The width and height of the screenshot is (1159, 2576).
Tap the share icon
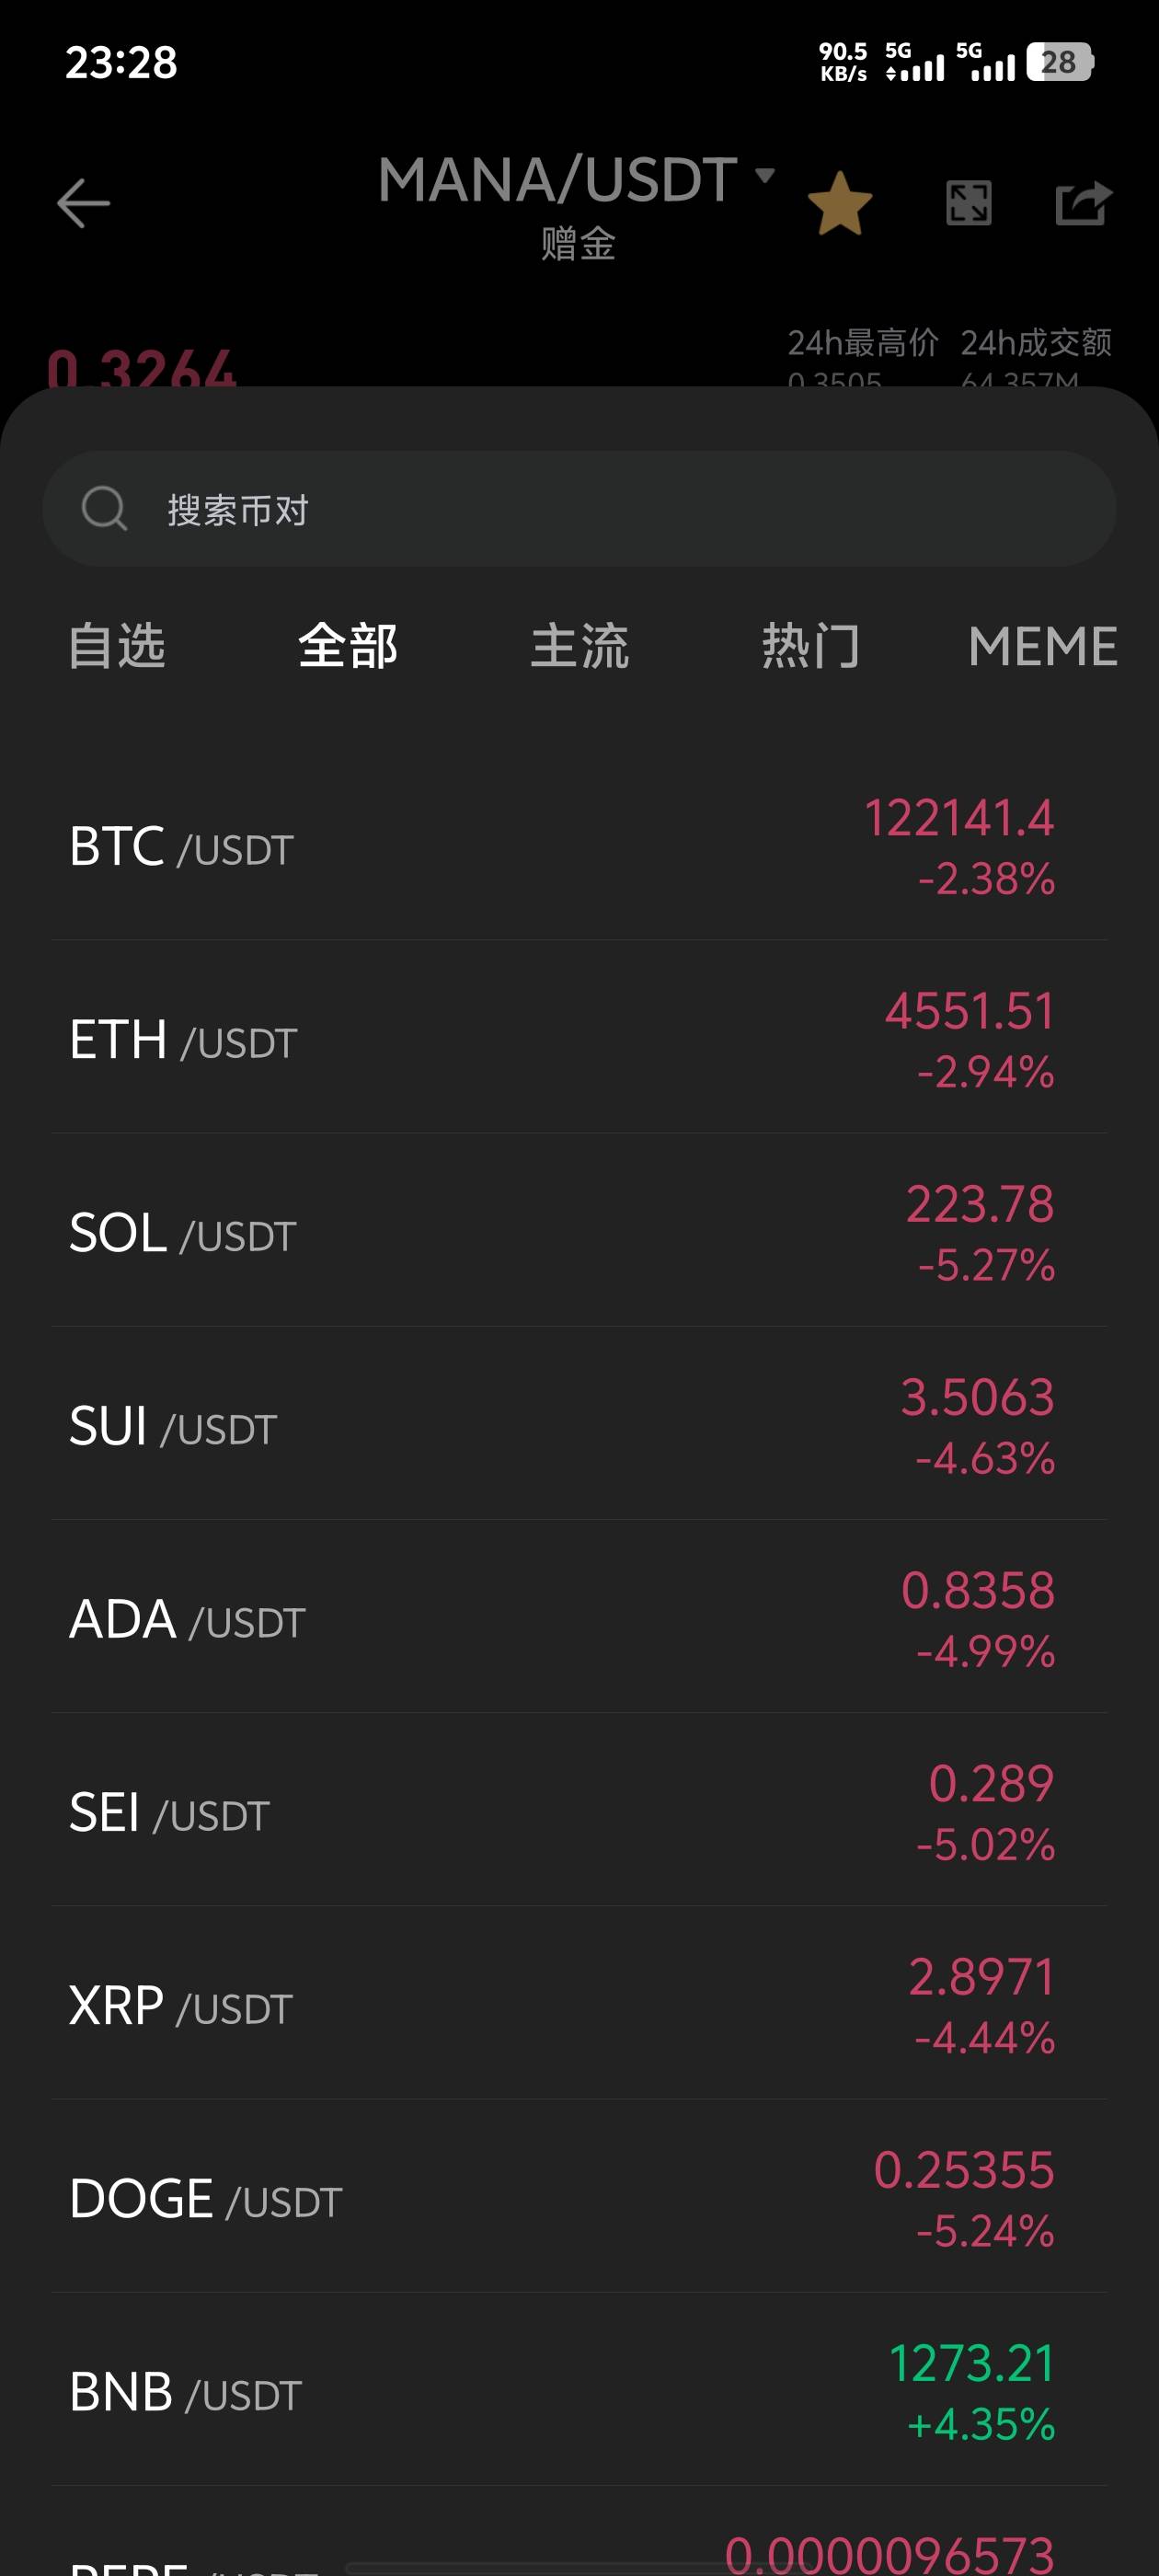coord(1083,203)
